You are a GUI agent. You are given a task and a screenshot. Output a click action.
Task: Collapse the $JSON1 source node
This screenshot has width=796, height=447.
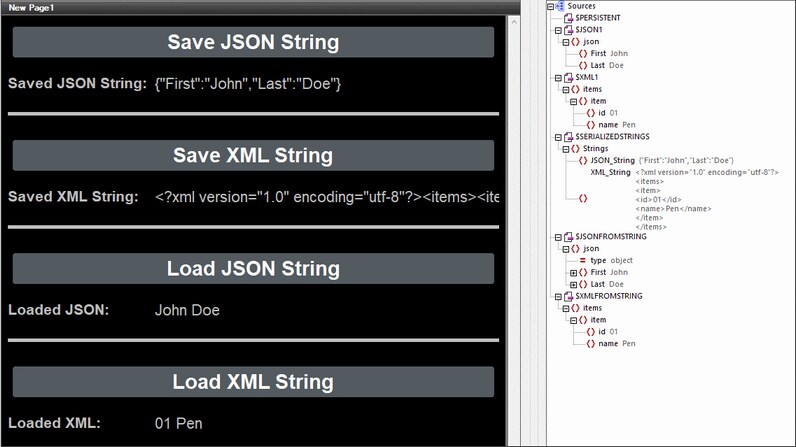(556, 30)
